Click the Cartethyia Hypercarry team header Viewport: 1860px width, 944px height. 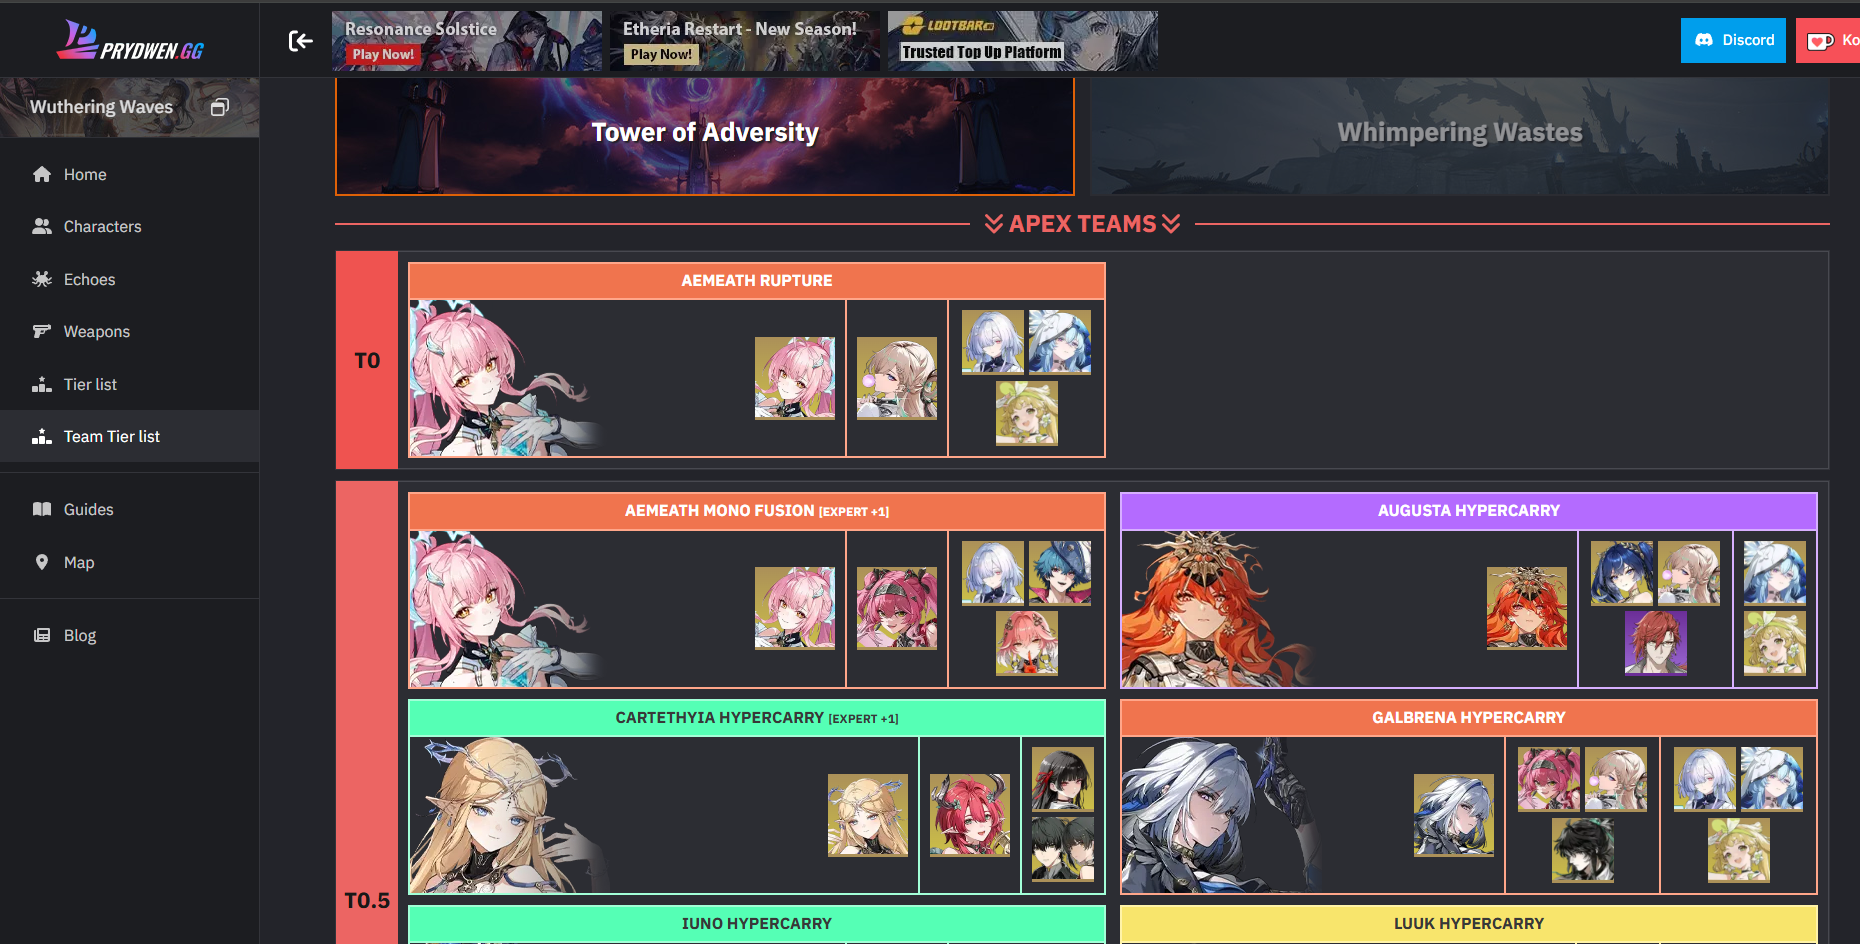pyautogui.click(x=757, y=718)
